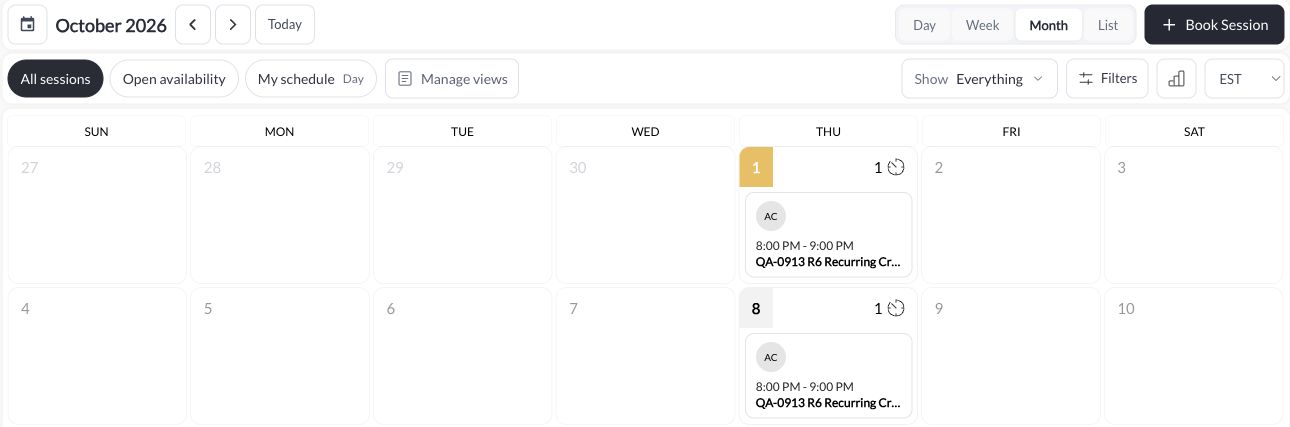The height and width of the screenshot is (427, 1290).
Task: Select Saturday date 3 cell
Action: 1194,215
